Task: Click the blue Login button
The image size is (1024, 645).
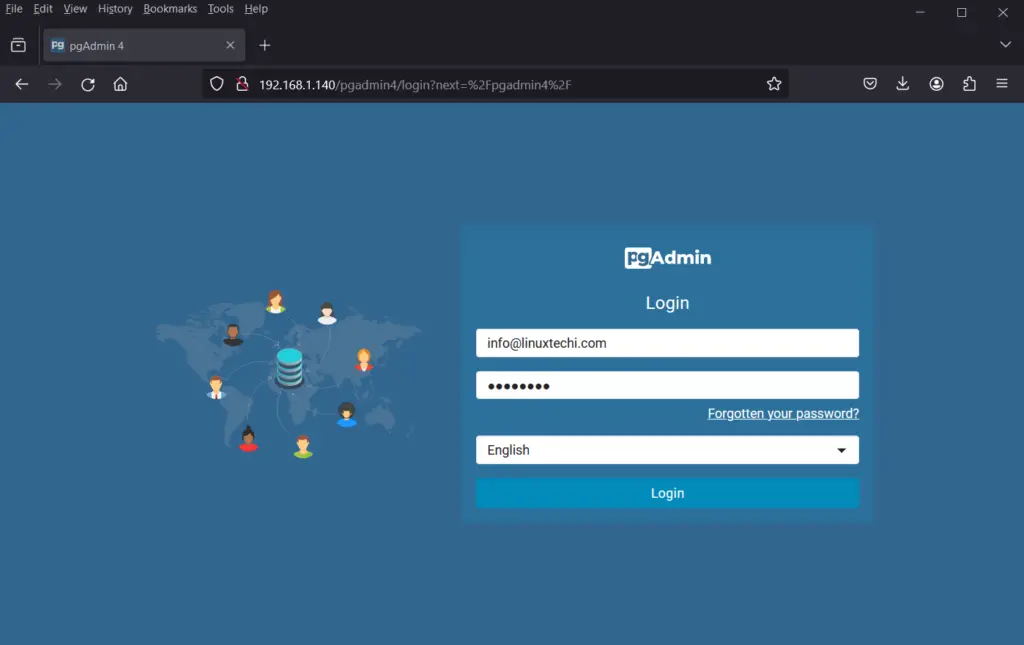Action: [x=667, y=493]
